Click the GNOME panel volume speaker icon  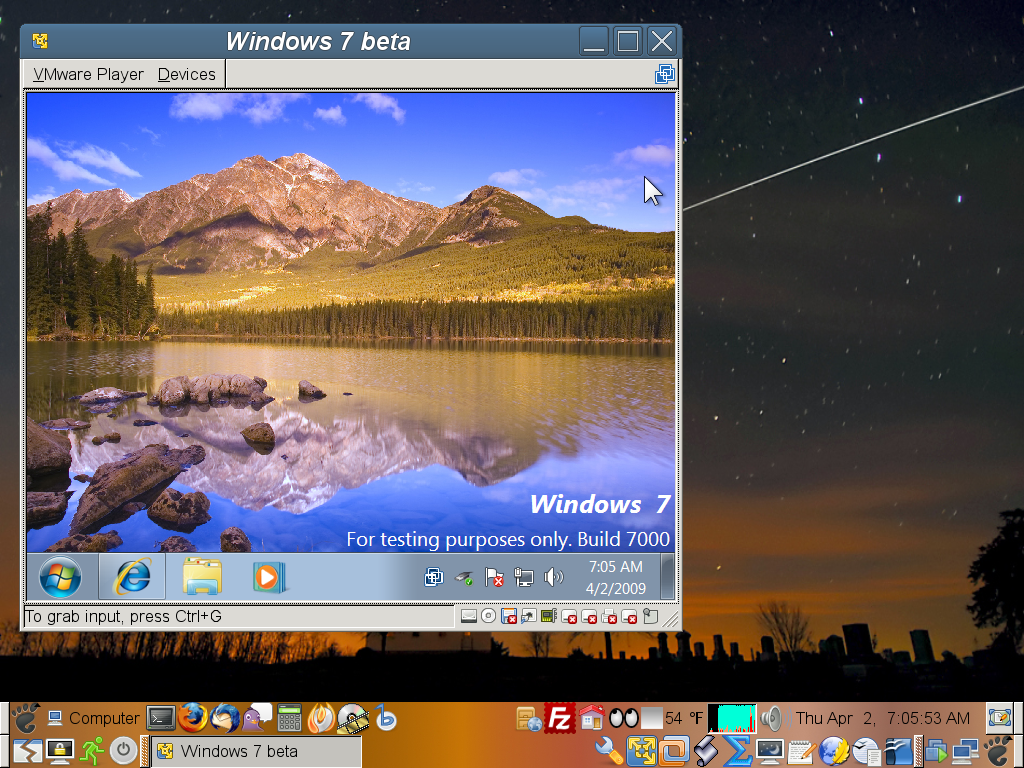771,717
